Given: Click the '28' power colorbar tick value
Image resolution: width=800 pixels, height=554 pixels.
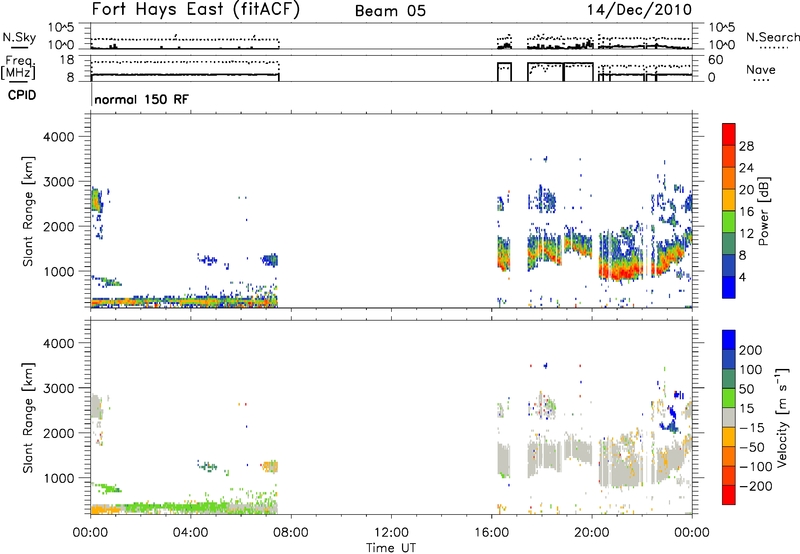Looking at the screenshot, I should coord(746,146).
